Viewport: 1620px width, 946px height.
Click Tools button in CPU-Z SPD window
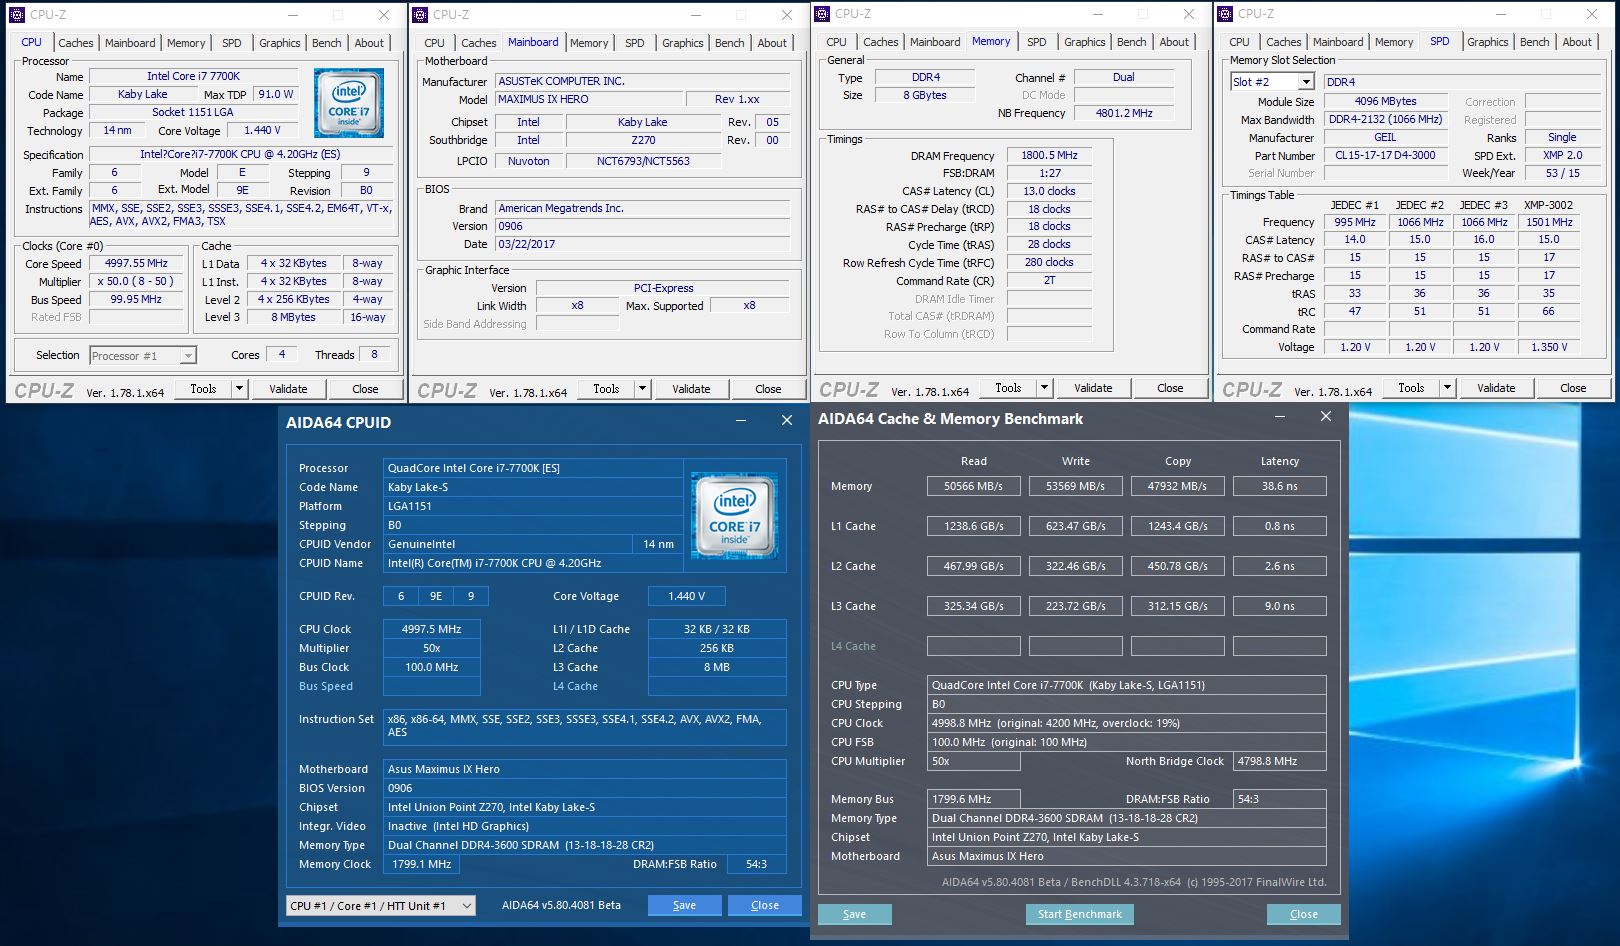[1411, 388]
